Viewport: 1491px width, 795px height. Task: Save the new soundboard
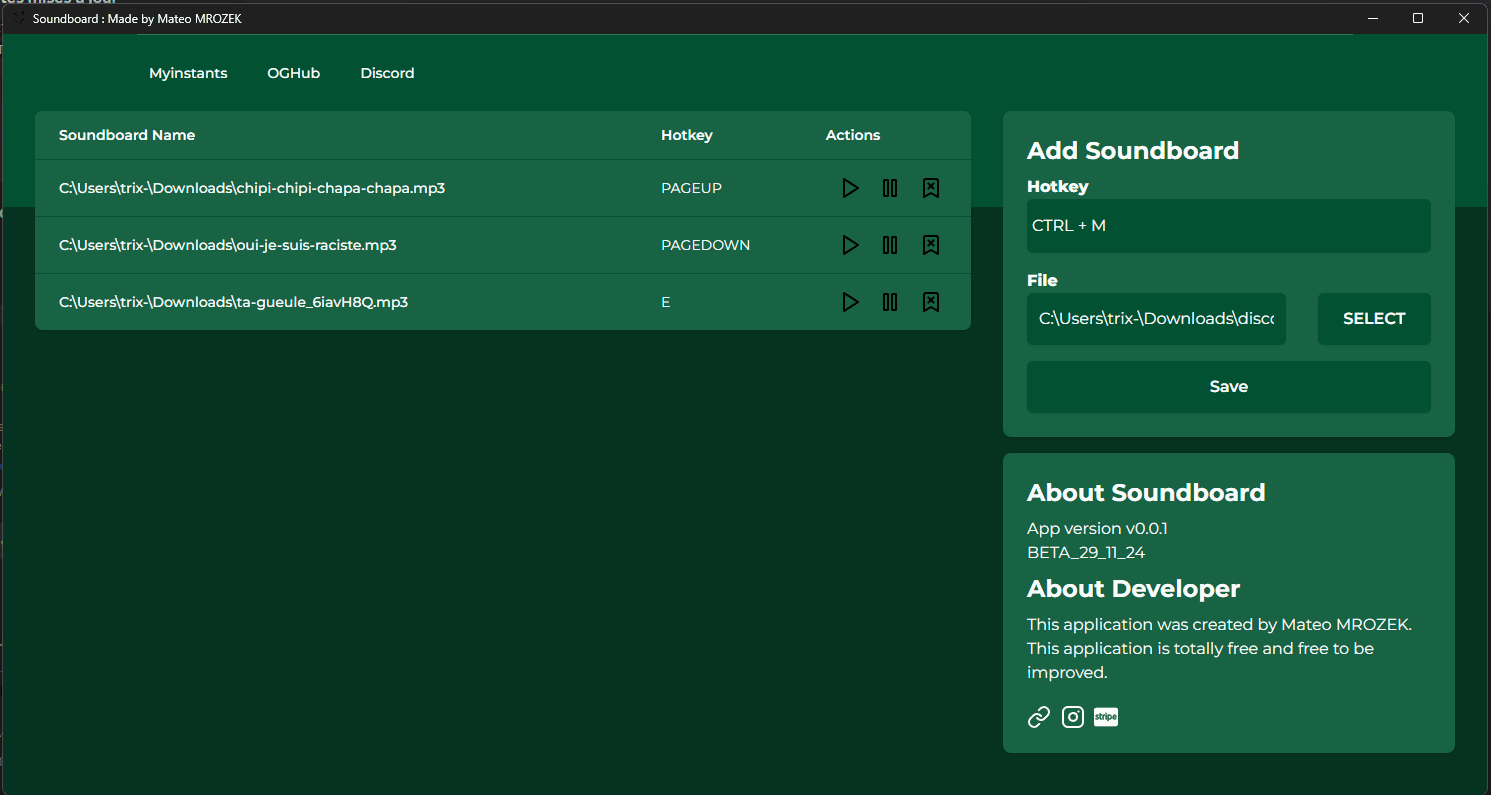point(1229,387)
